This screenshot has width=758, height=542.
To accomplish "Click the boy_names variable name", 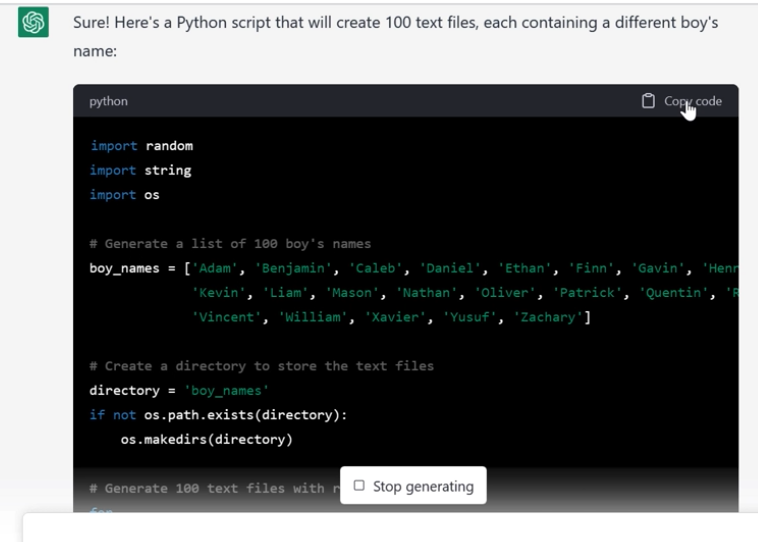I will click(x=124, y=268).
